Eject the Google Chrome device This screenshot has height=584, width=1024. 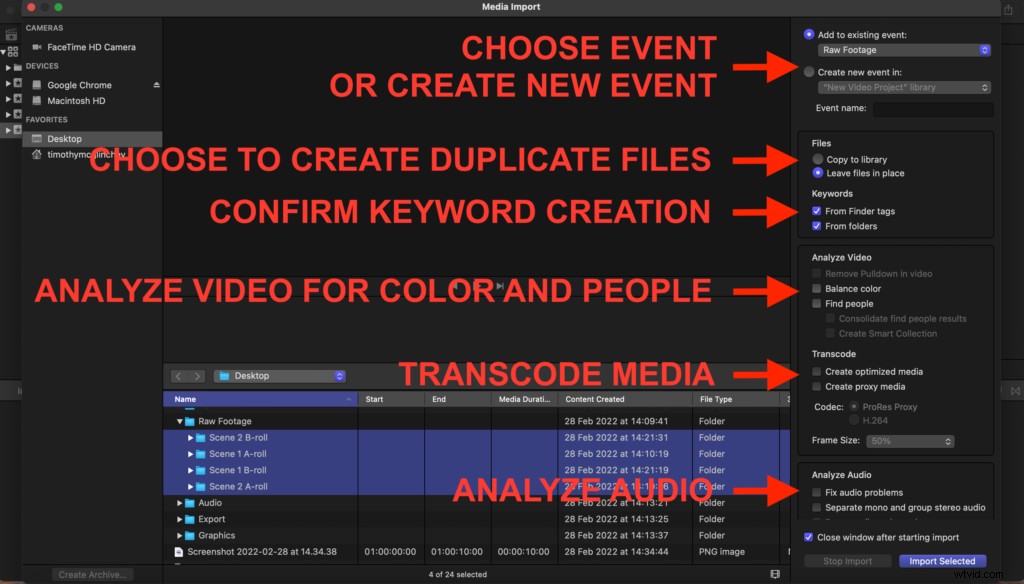[158, 85]
